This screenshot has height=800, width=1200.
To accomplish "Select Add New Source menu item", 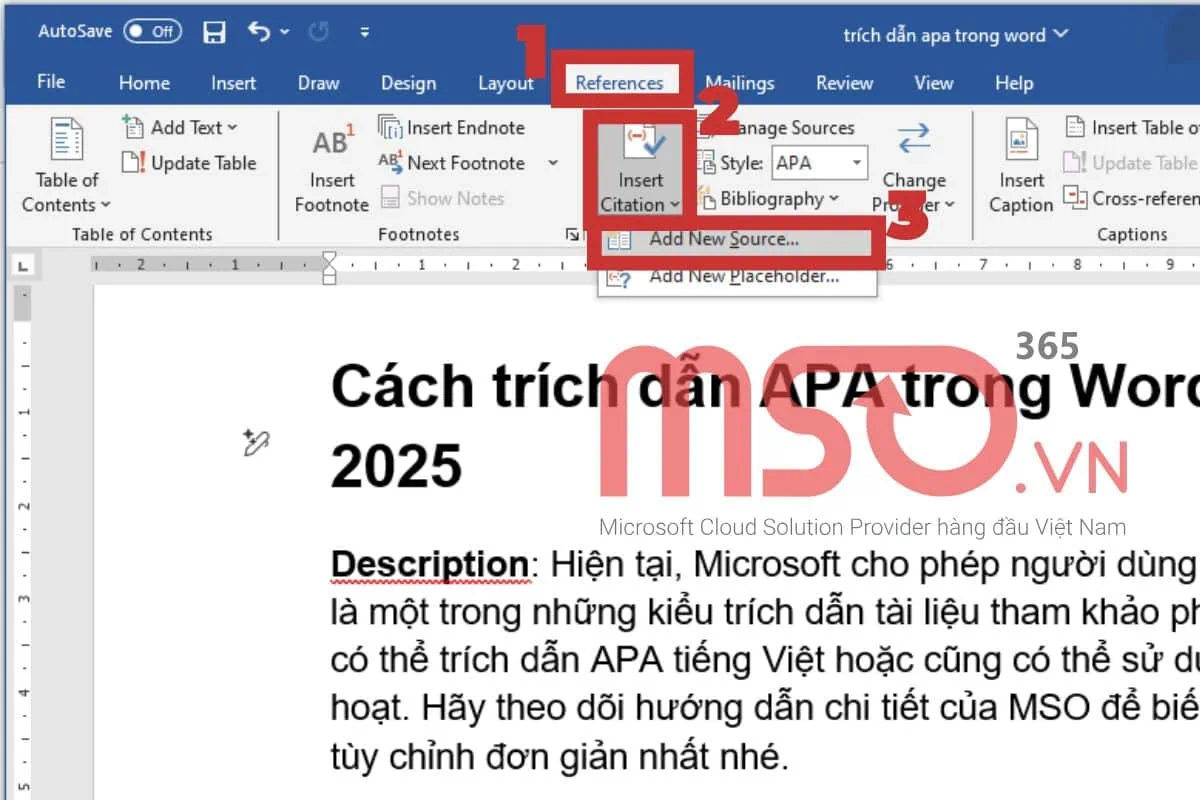I will (723, 240).
